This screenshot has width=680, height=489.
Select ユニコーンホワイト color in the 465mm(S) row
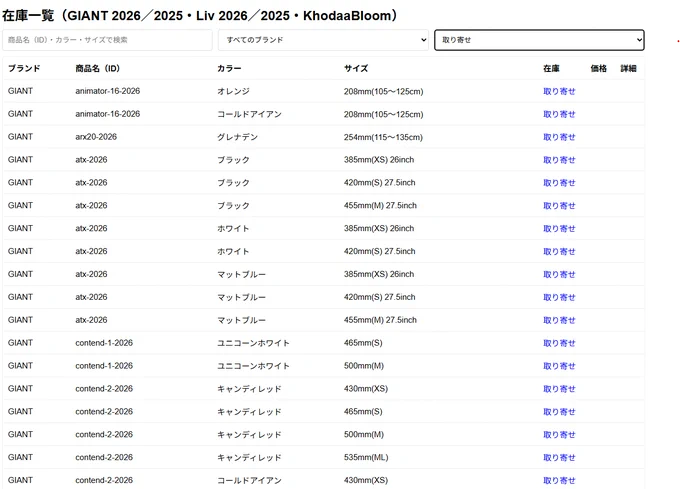click(253, 343)
